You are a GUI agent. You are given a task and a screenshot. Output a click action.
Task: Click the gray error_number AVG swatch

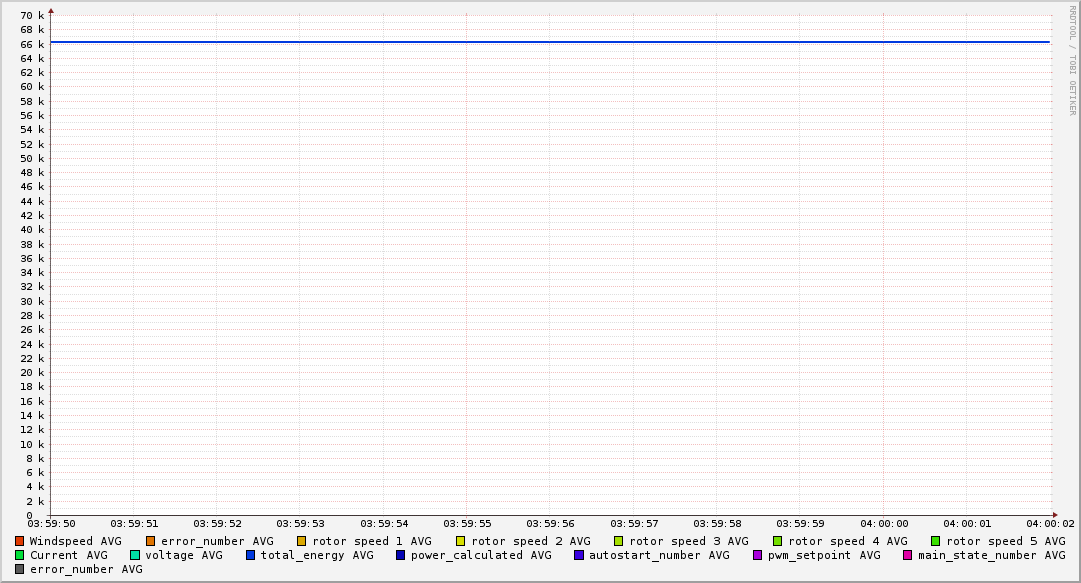pos(19,569)
